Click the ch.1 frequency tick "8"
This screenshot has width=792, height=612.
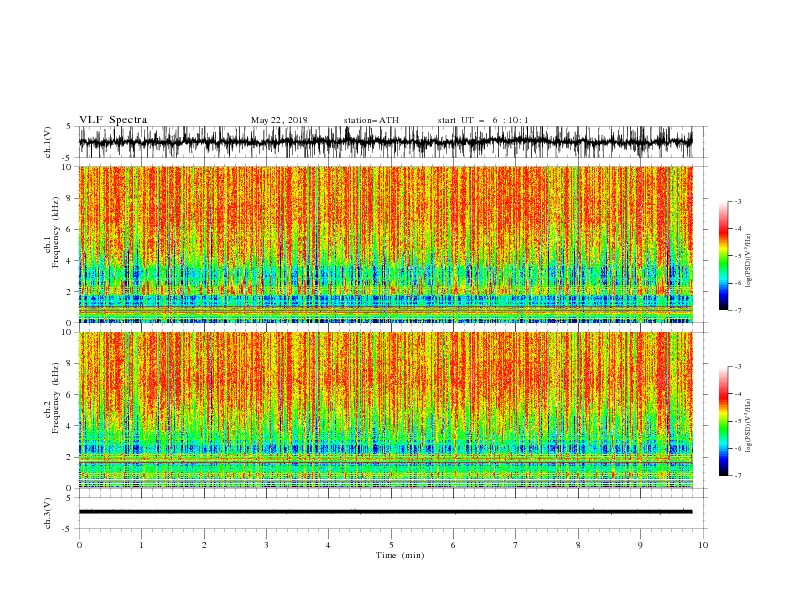coord(69,198)
